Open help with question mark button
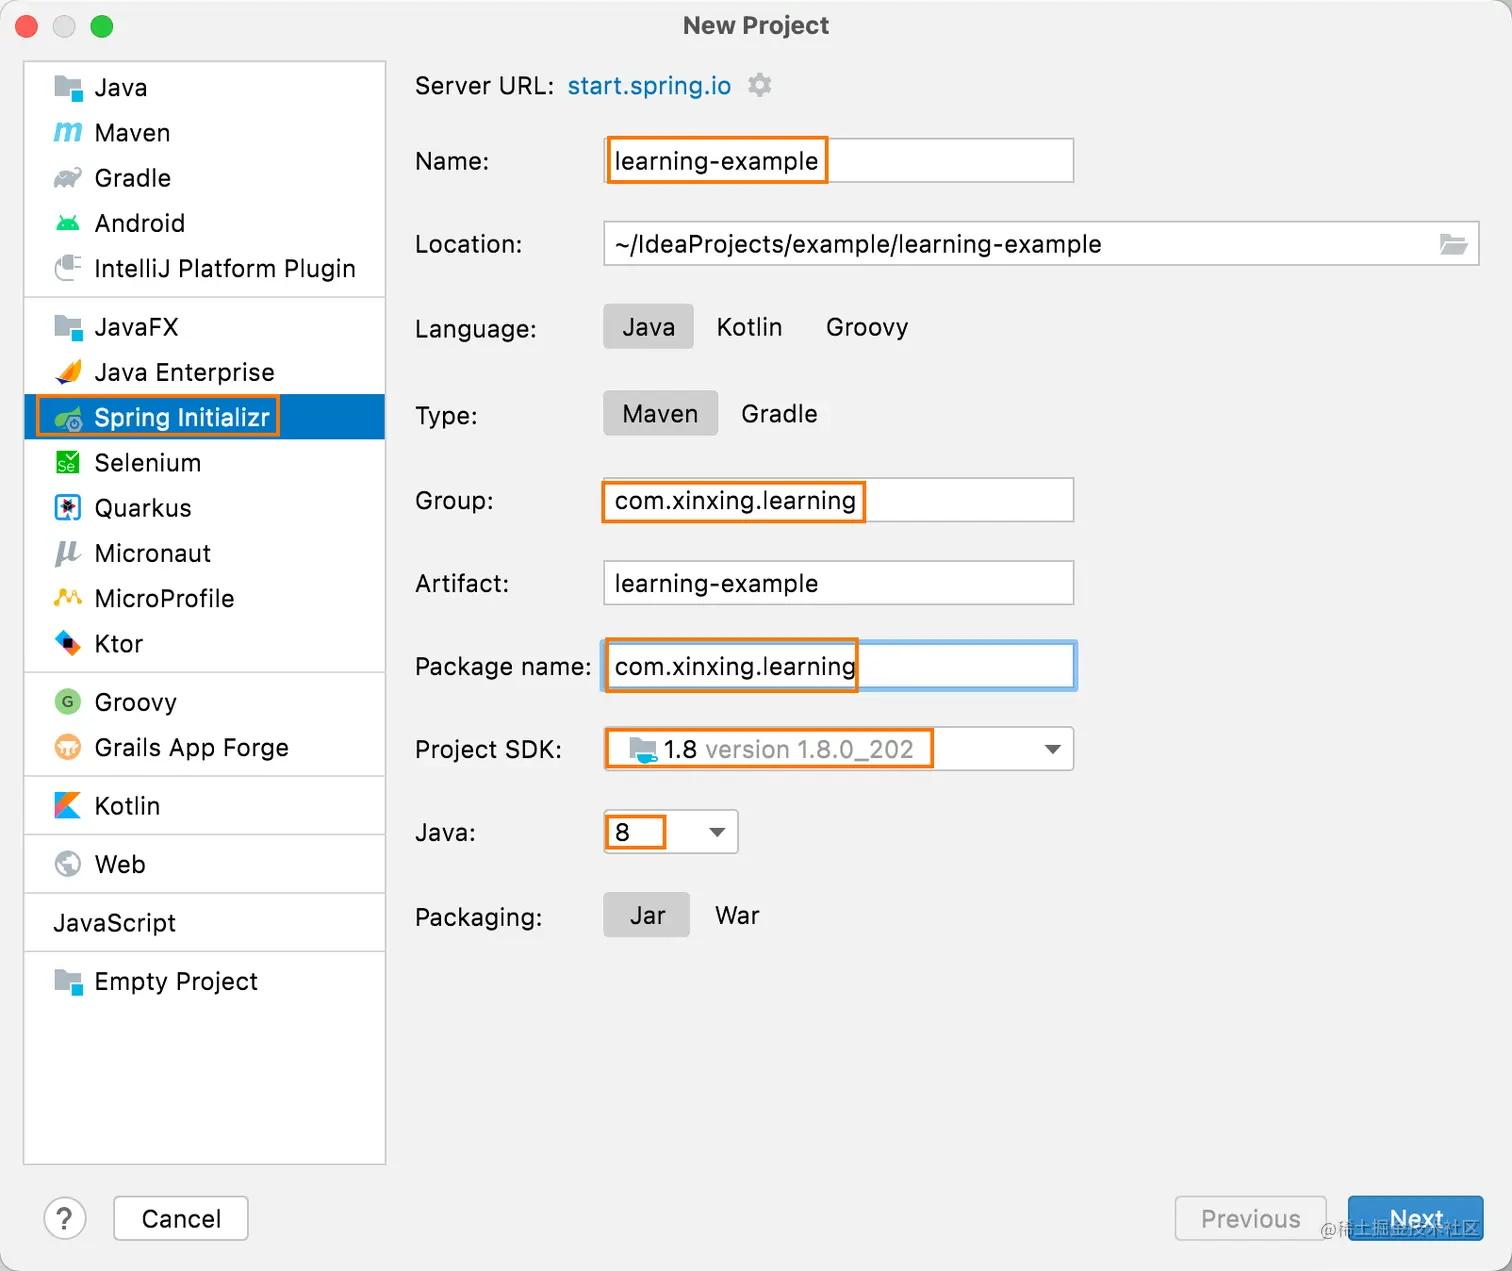 pyautogui.click(x=65, y=1218)
